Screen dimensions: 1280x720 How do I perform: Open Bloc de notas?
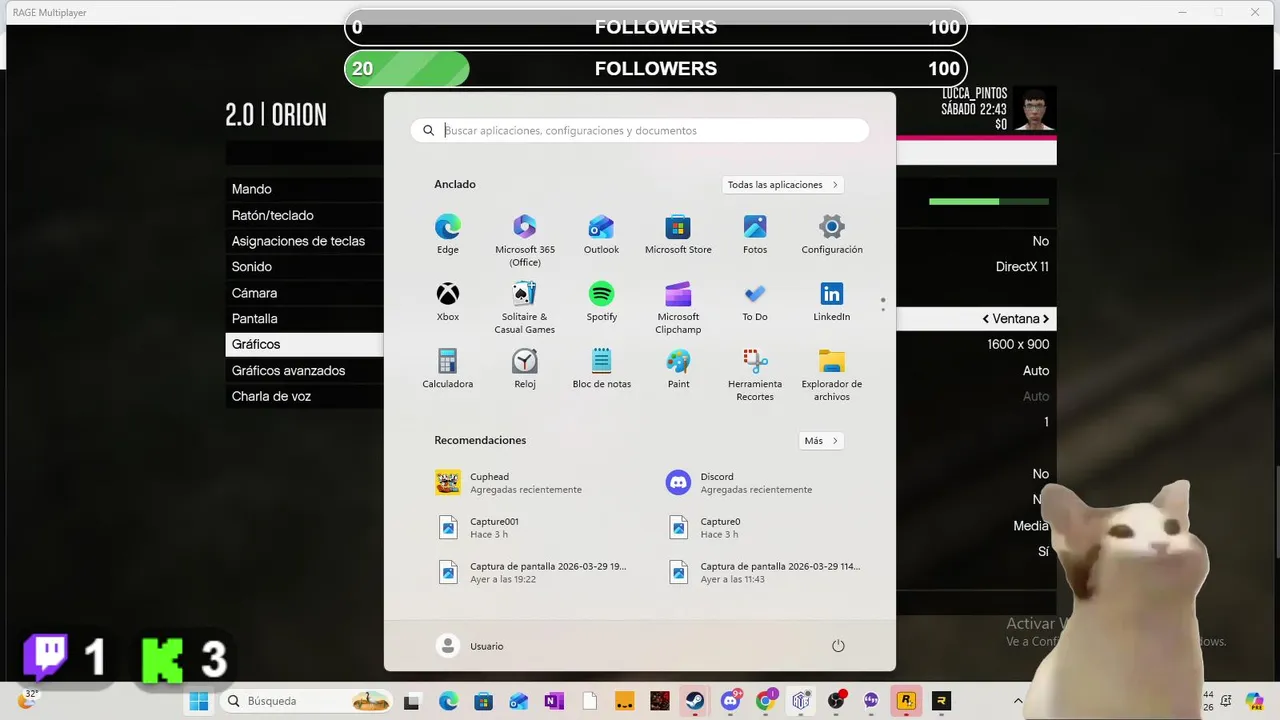tap(601, 369)
